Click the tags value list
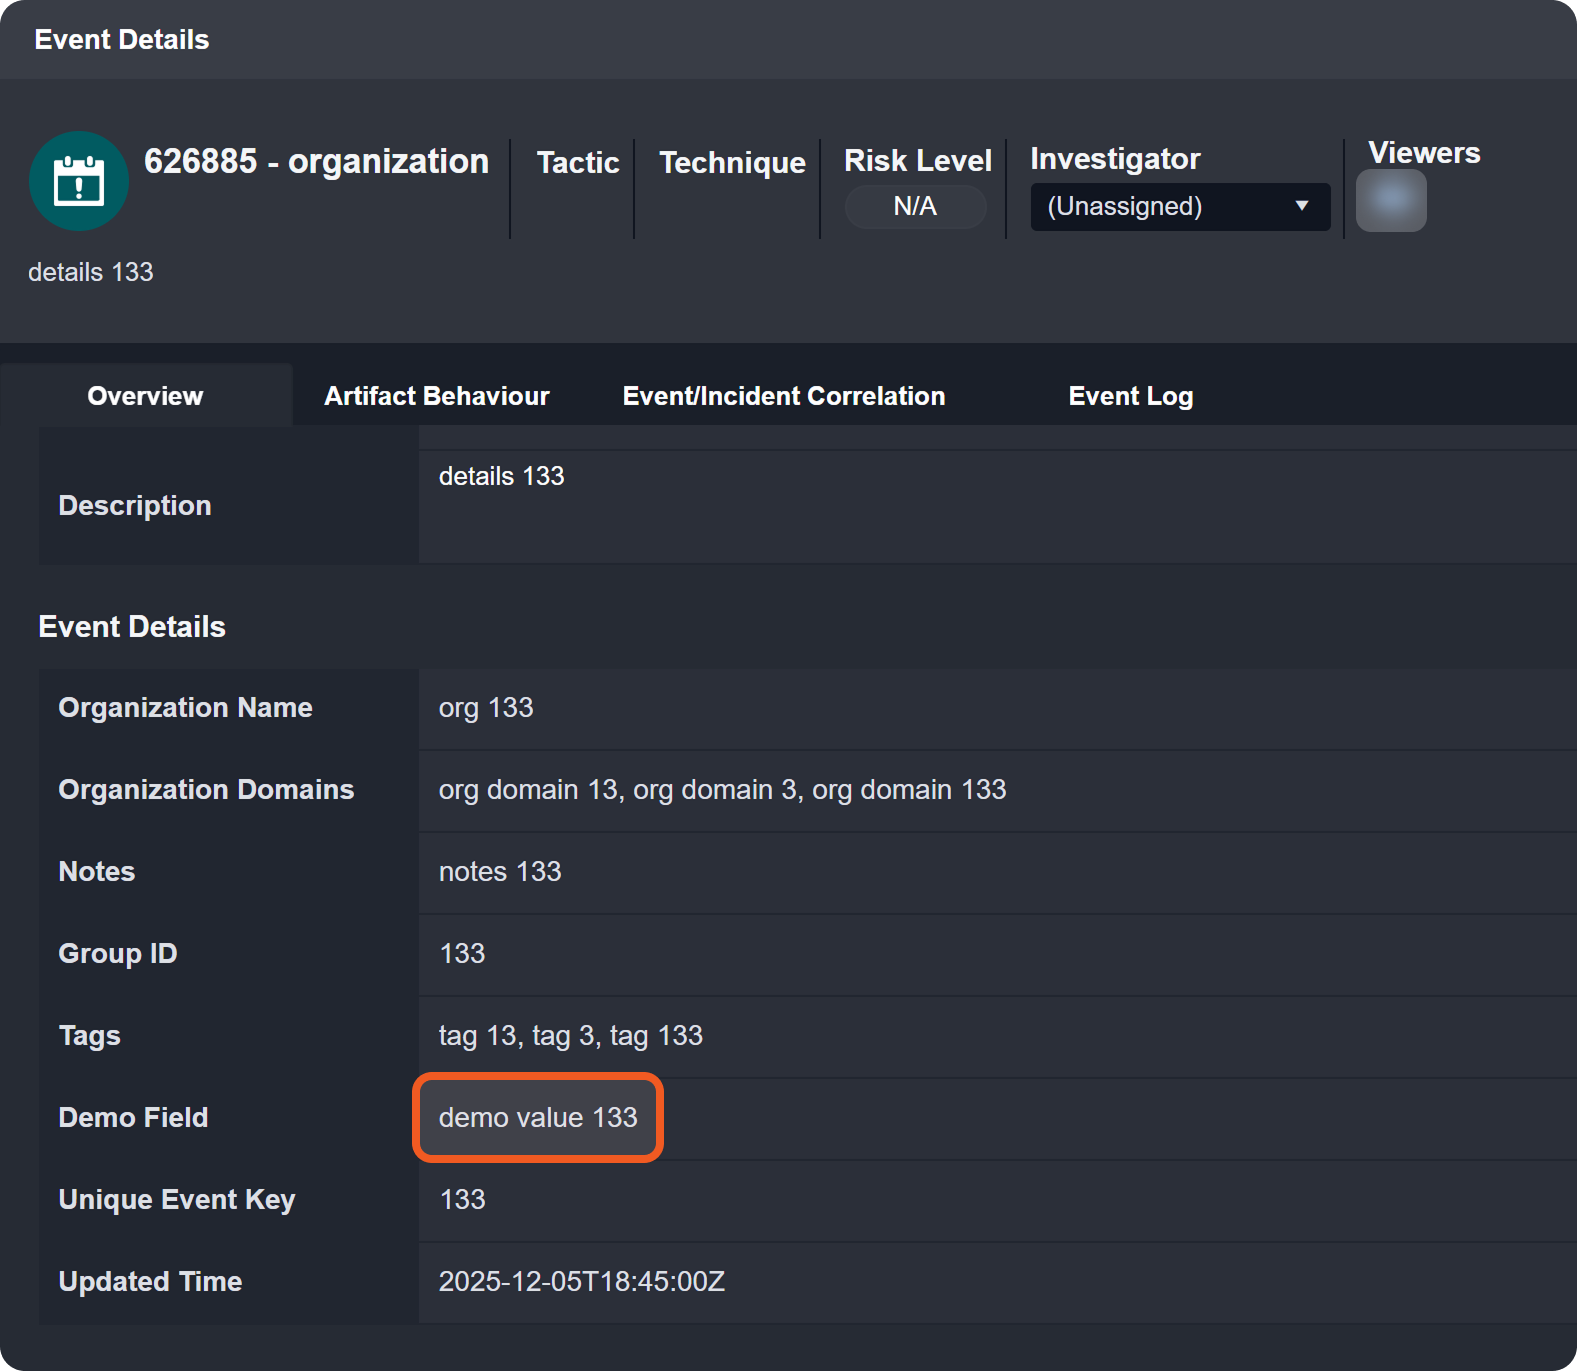The image size is (1577, 1371). [x=570, y=1036]
